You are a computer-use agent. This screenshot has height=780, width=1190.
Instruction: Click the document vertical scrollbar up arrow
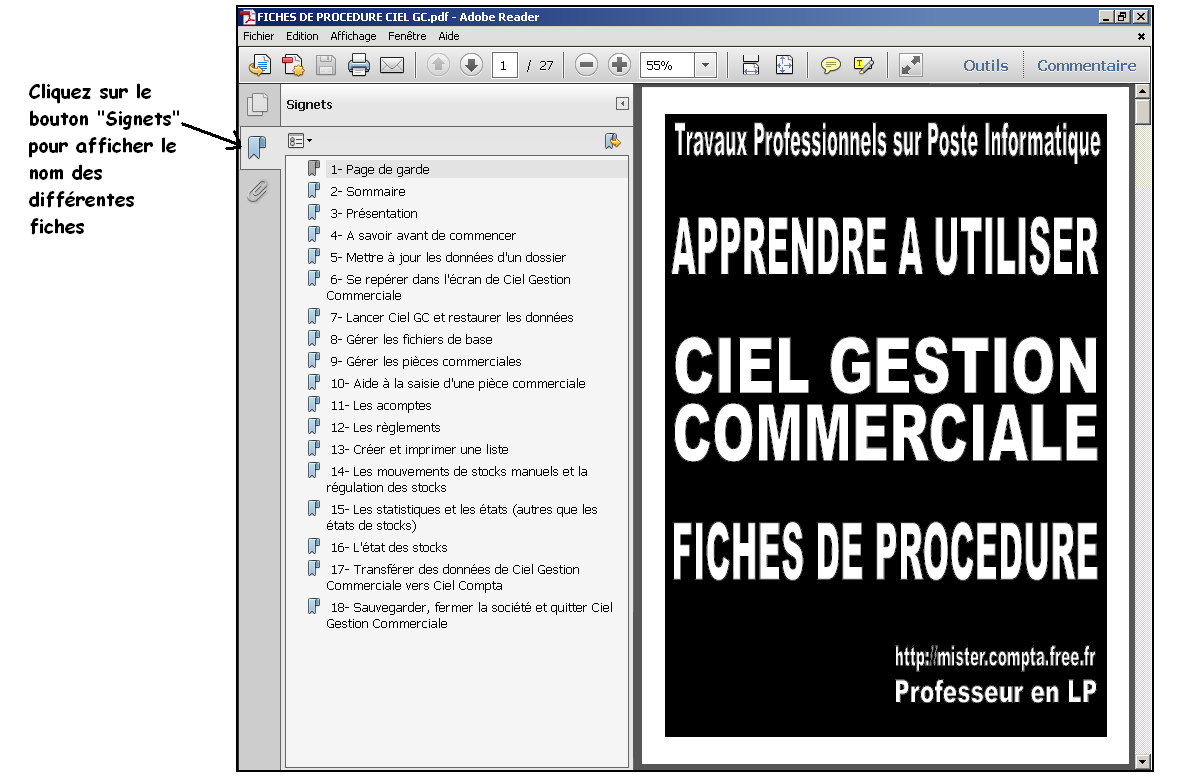click(1142, 92)
